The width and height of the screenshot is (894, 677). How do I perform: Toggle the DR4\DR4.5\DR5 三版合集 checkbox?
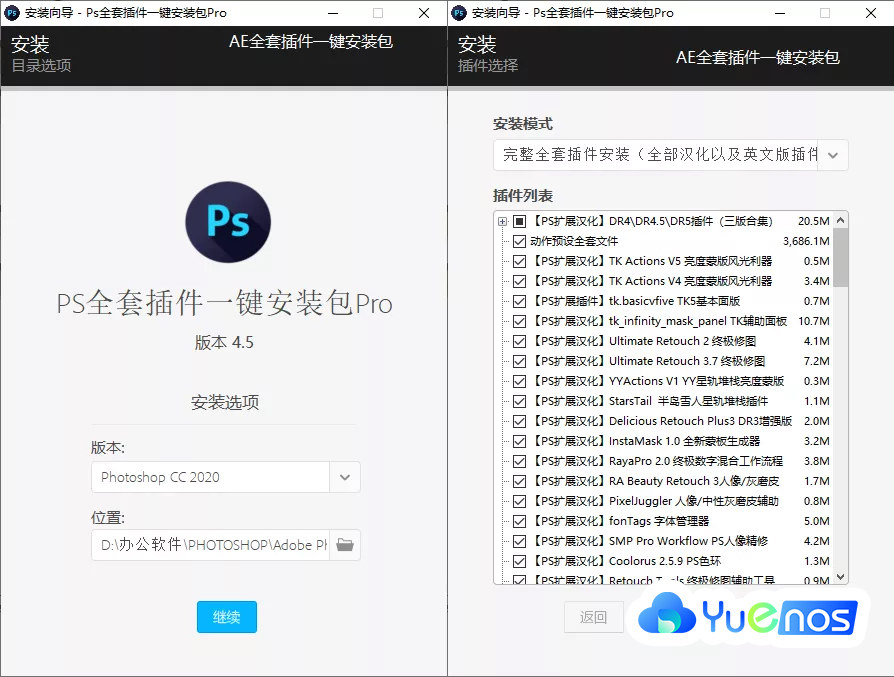click(x=520, y=221)
